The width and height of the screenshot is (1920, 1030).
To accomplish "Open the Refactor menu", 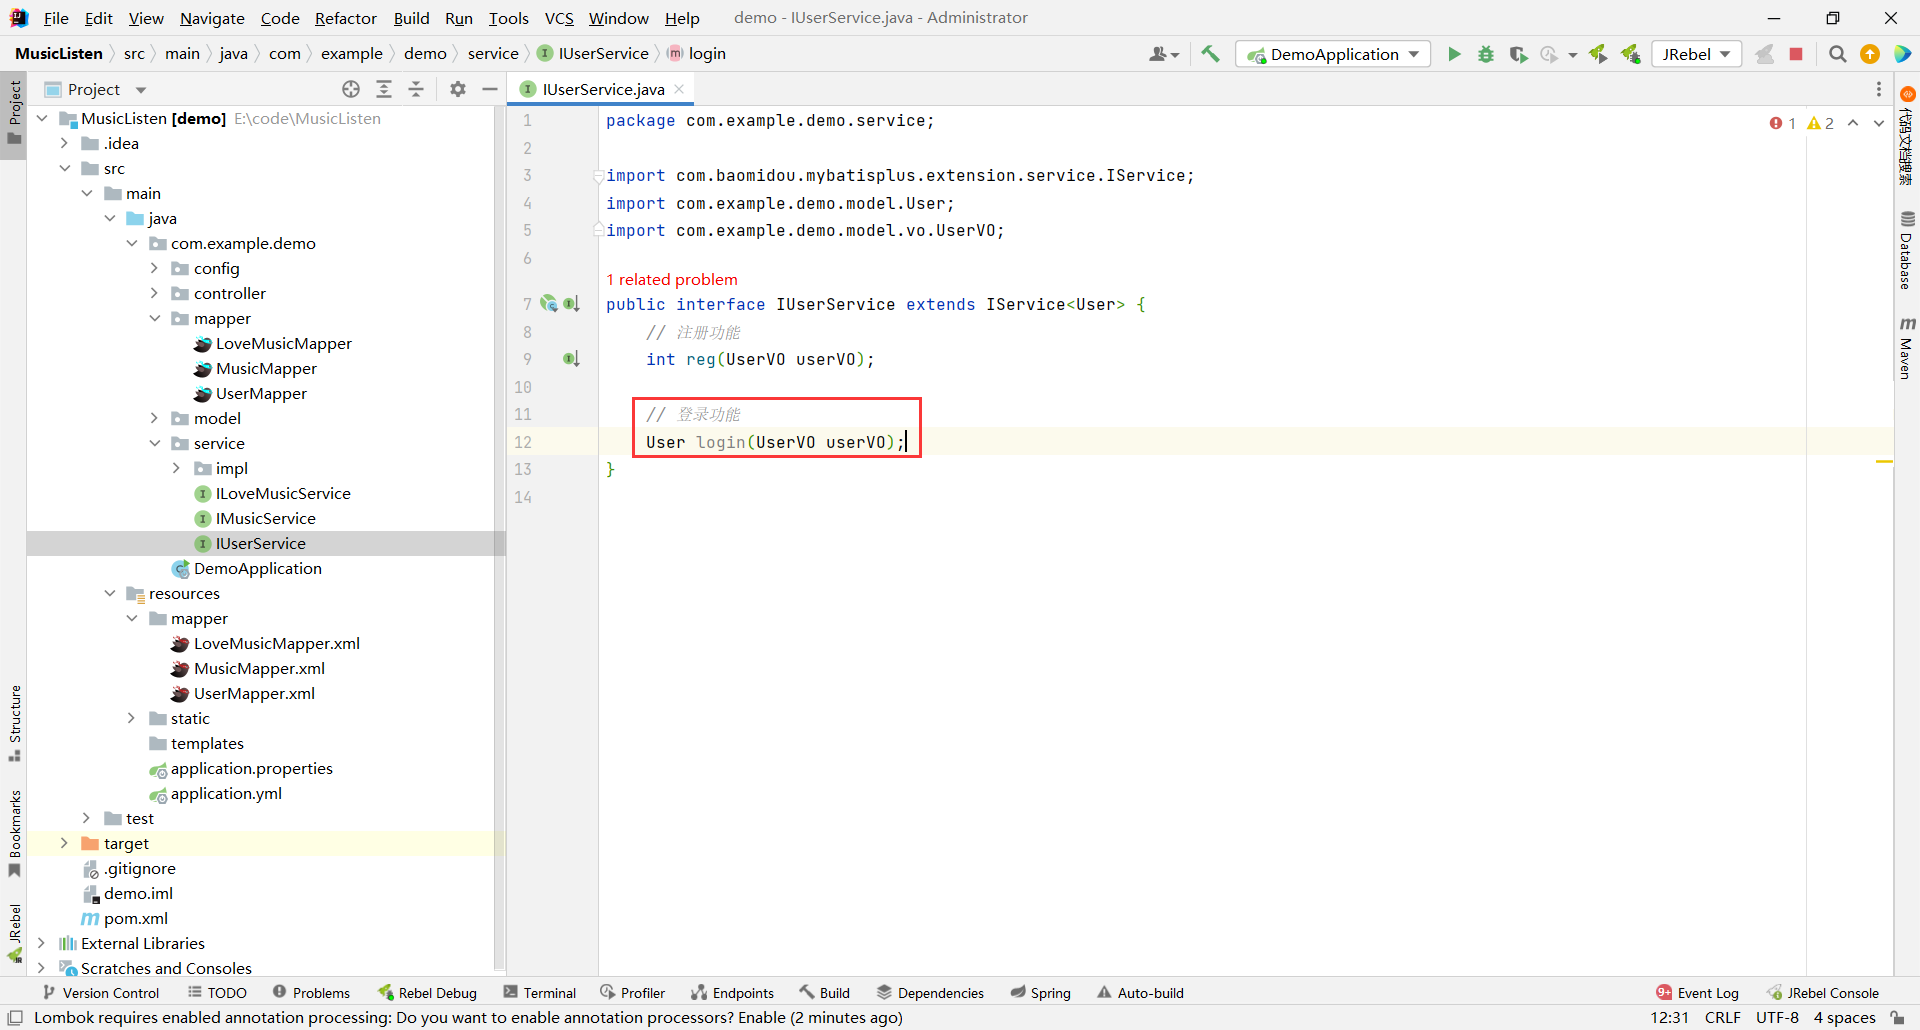I will click(x=345, y=18).
